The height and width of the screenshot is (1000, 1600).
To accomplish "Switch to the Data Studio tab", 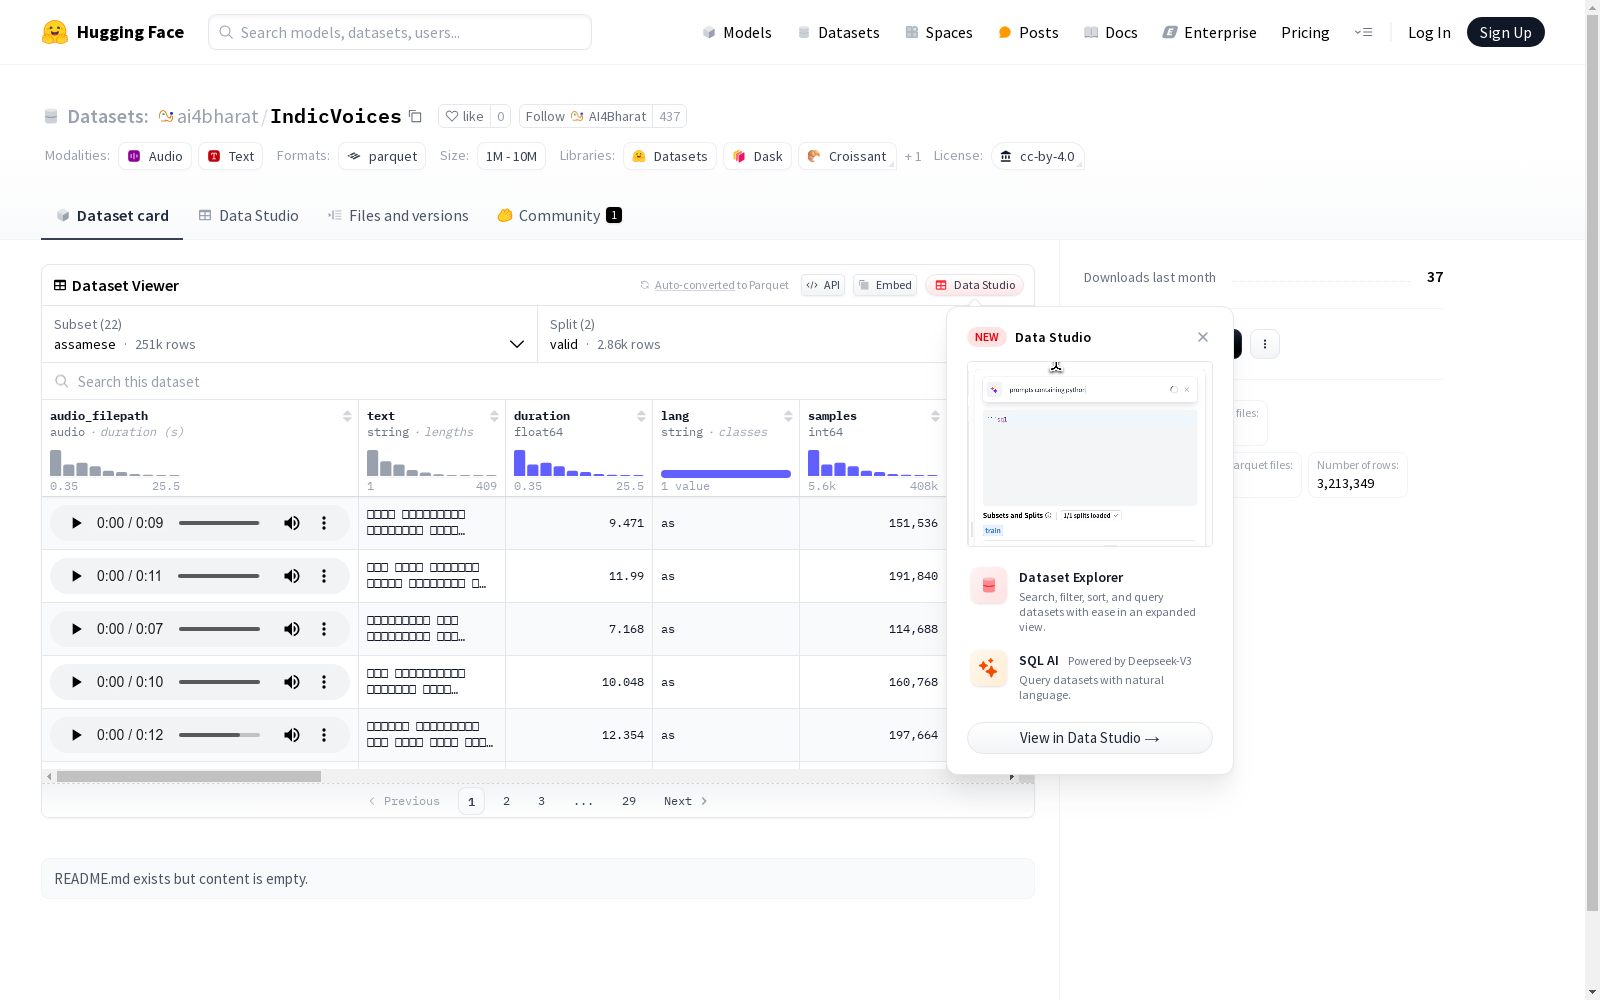I will 249,216.
